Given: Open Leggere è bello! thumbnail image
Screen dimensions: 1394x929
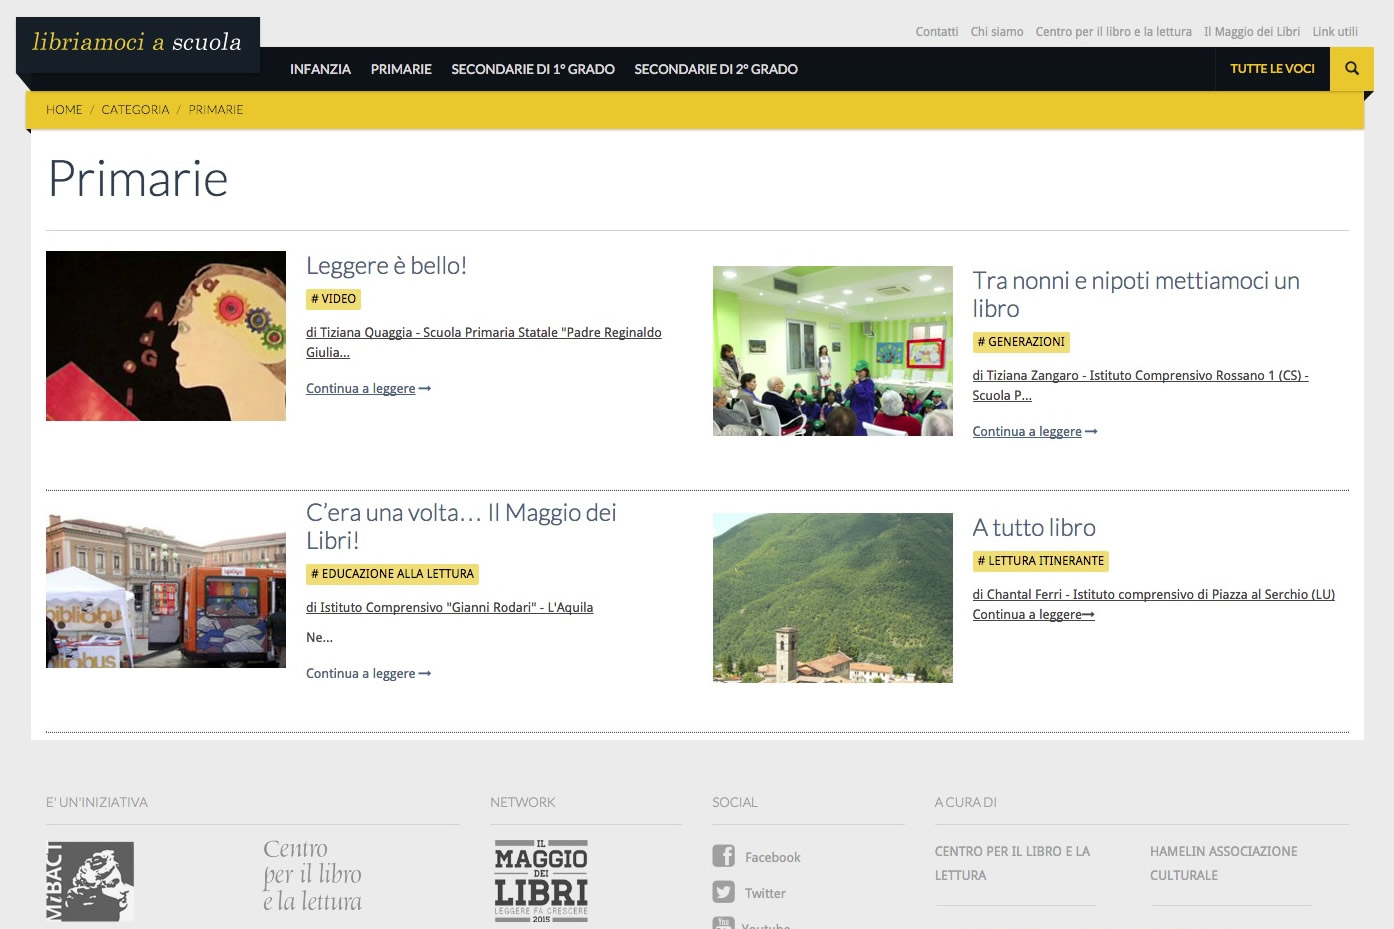Looking at the screenshot, I should click(x=166, y=336).
